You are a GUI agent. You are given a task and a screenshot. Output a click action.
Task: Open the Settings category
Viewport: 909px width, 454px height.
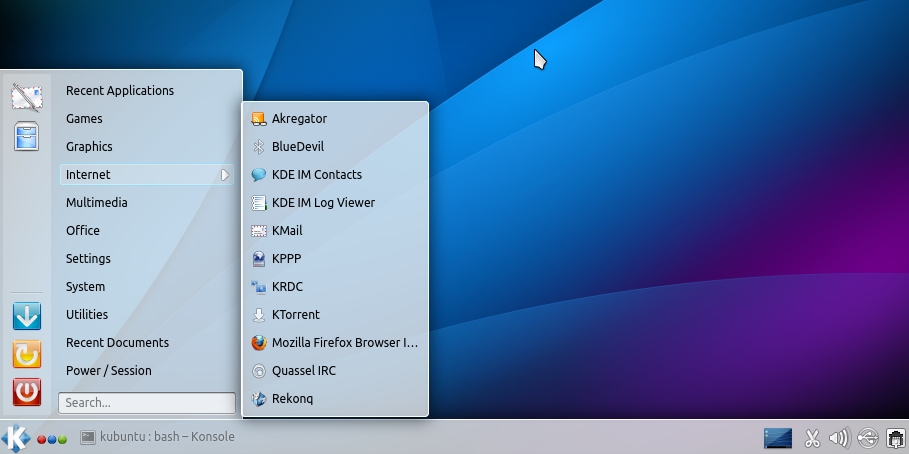click(x=147, y=259)
